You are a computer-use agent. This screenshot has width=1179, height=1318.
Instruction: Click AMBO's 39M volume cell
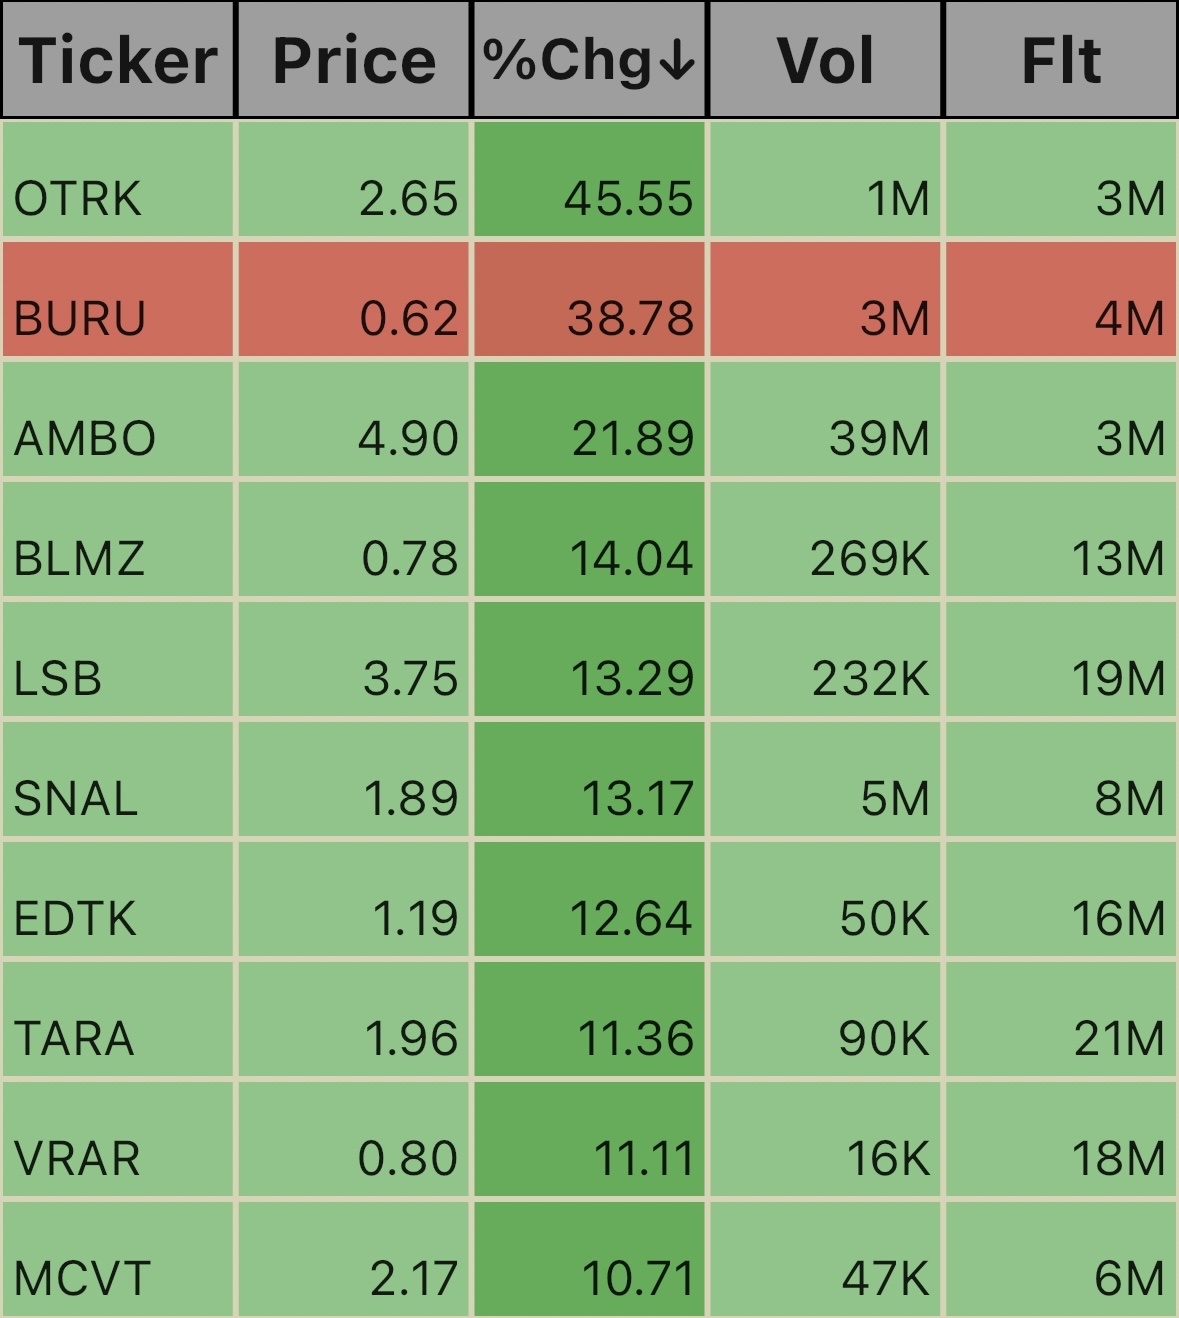(x=826, y=419)
